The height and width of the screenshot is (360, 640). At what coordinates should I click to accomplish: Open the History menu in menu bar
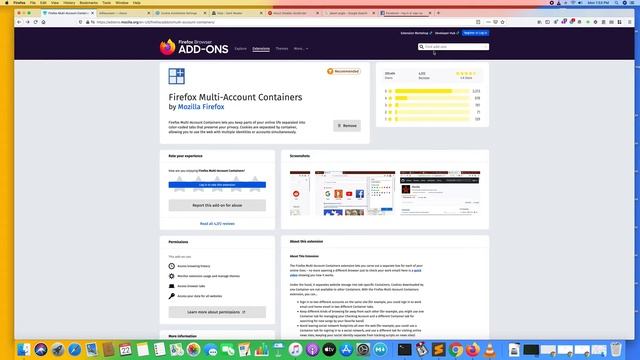point(69,2)
